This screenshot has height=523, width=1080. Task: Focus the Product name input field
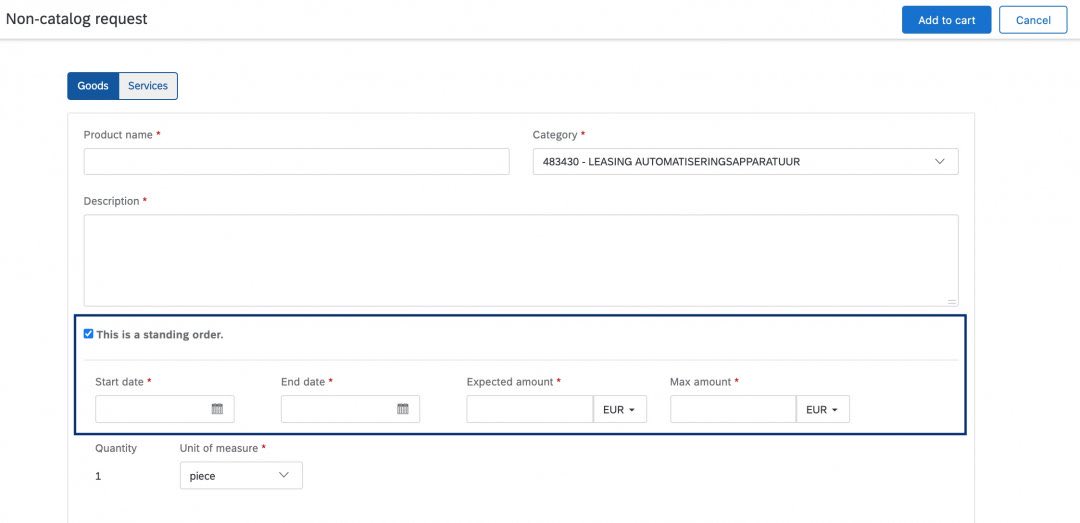(297, 161)
